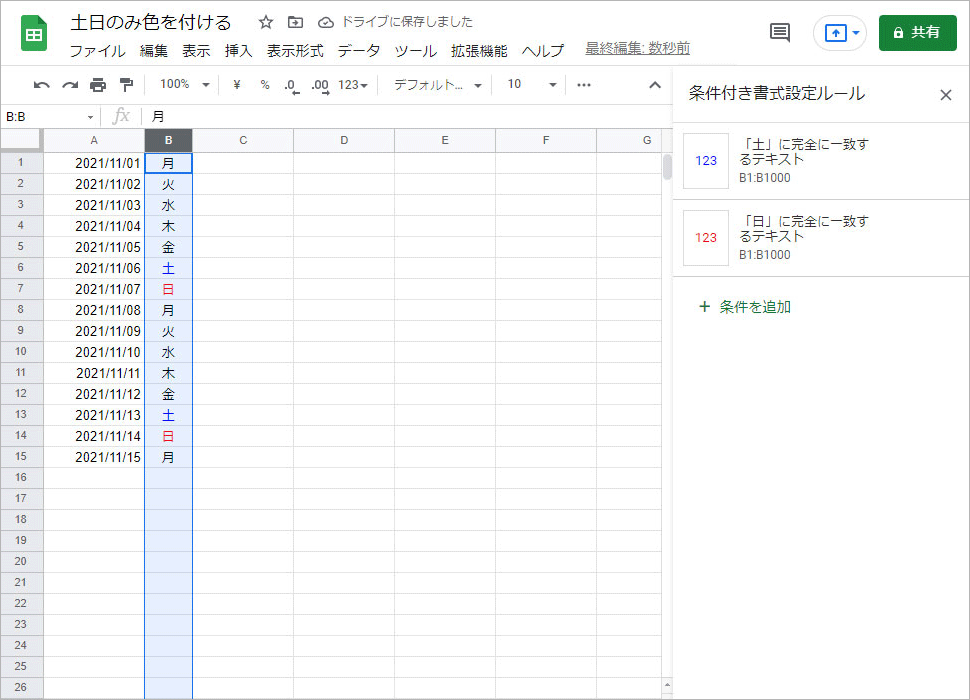This screenshot has width=970, height=700.
Task: Click the blue 123 format preview
Action: pyautogui.click(x=706, y=161)
